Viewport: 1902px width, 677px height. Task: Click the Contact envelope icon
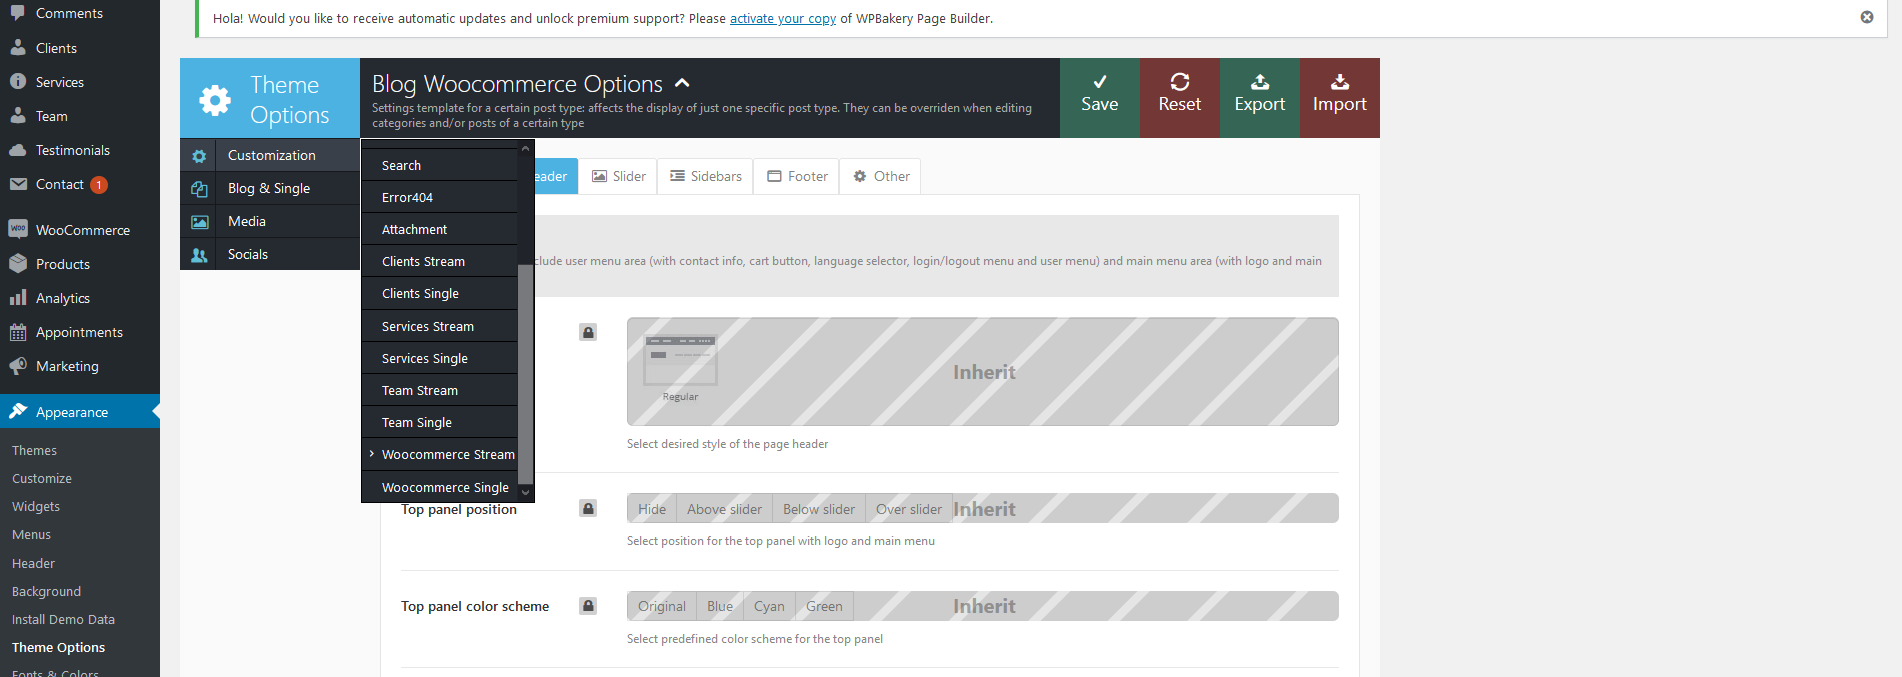pos(18,184)
